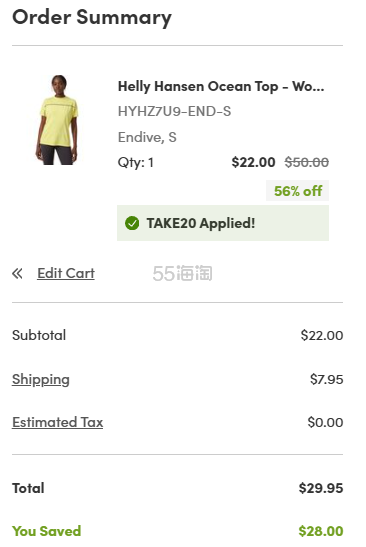Image resolution: width=366 pixels, height=547 pixels.
Task: Click the Edit Cart link
Action: [x=66, y=273]
